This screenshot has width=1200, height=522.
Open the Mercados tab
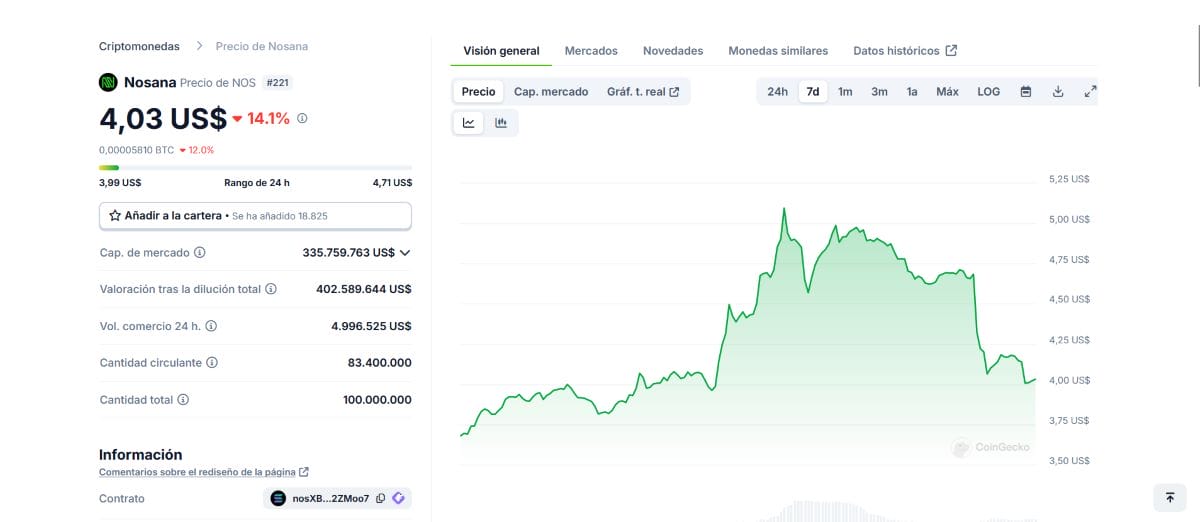point(591,51)
